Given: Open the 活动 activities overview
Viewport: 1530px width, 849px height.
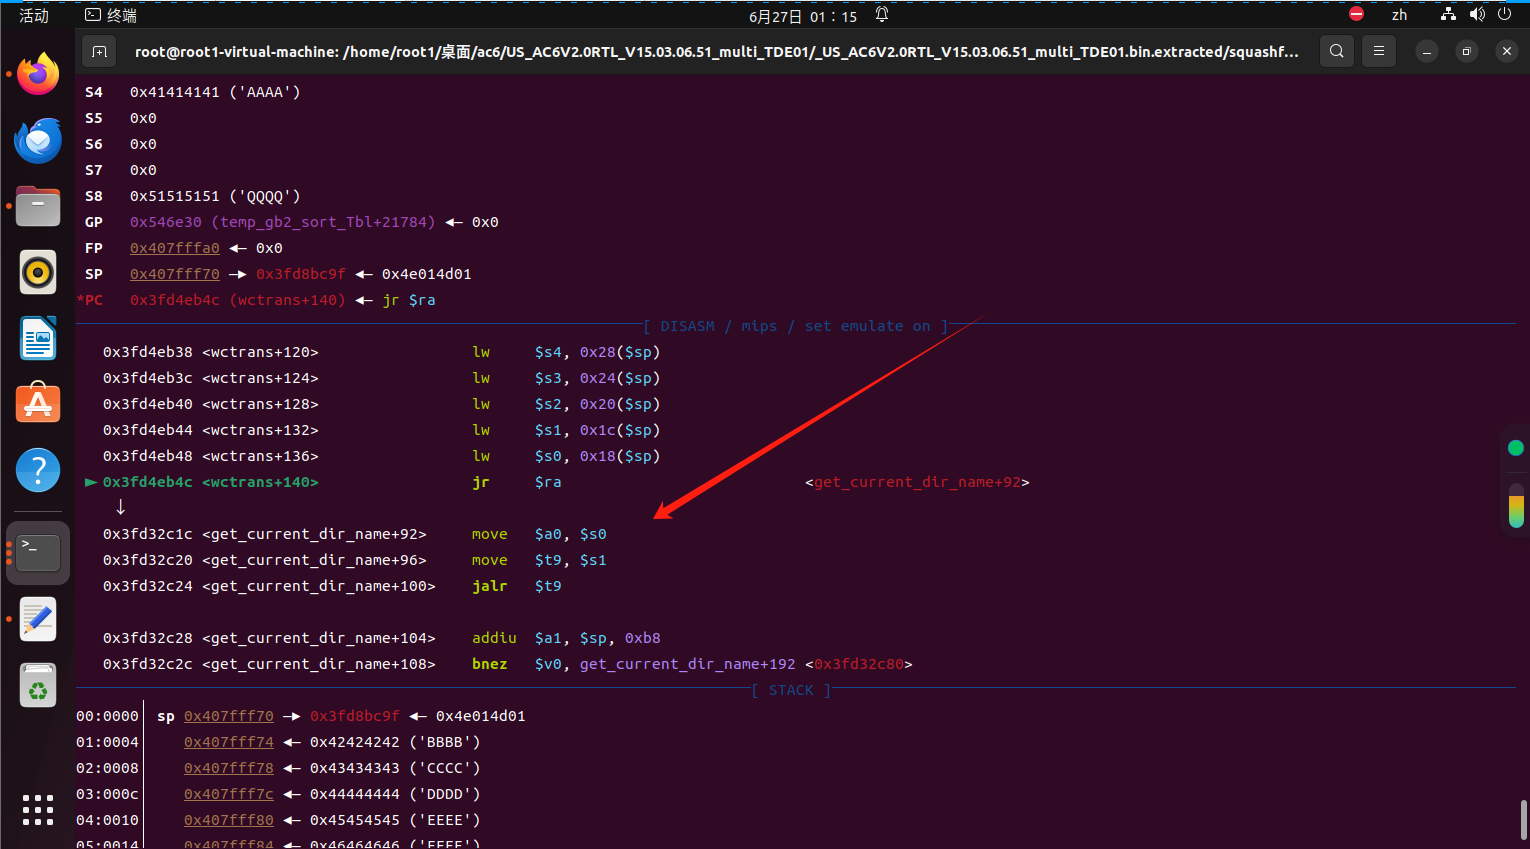Looking at the screenshot, I should (x=34, y=15).
